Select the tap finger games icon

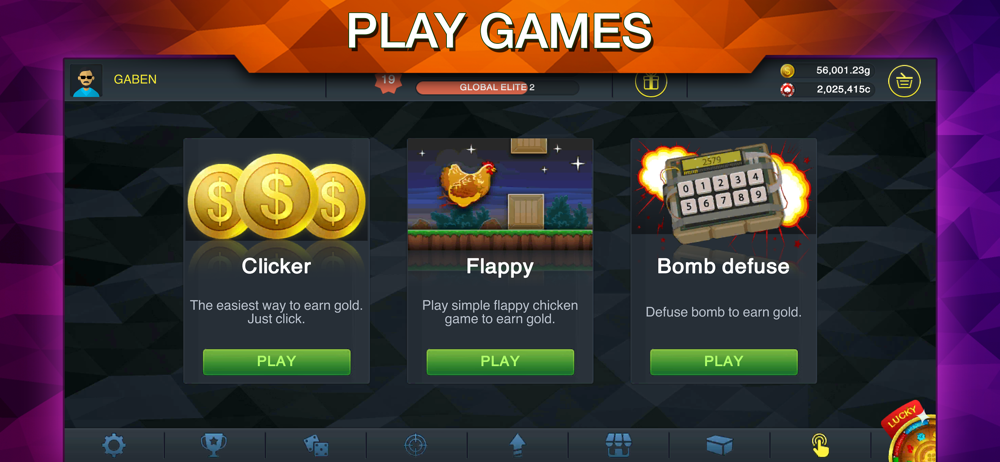coord(820,444)
